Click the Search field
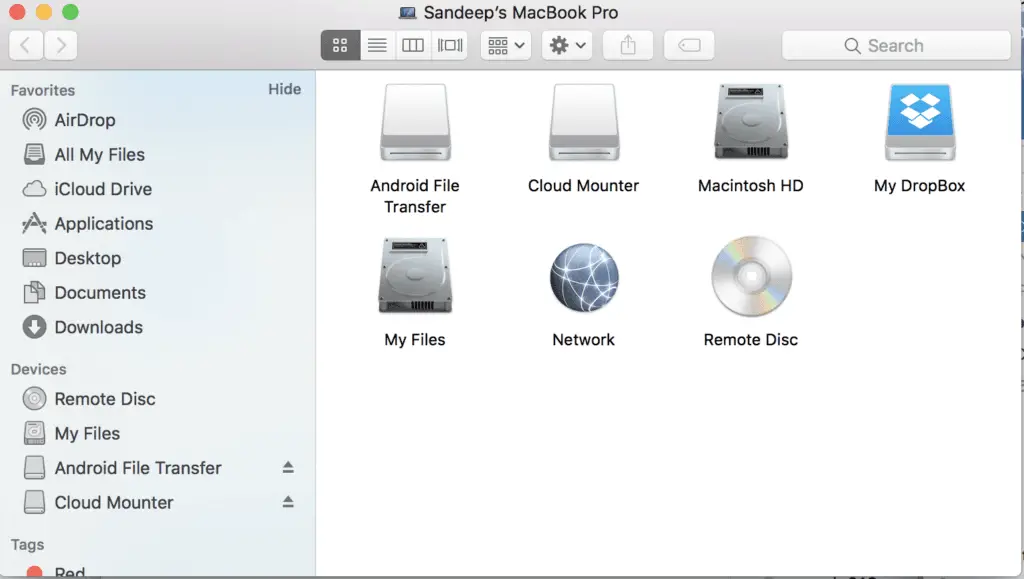Image resolution: width=1024 pixels, height=579 pixels. coord(896,45)
